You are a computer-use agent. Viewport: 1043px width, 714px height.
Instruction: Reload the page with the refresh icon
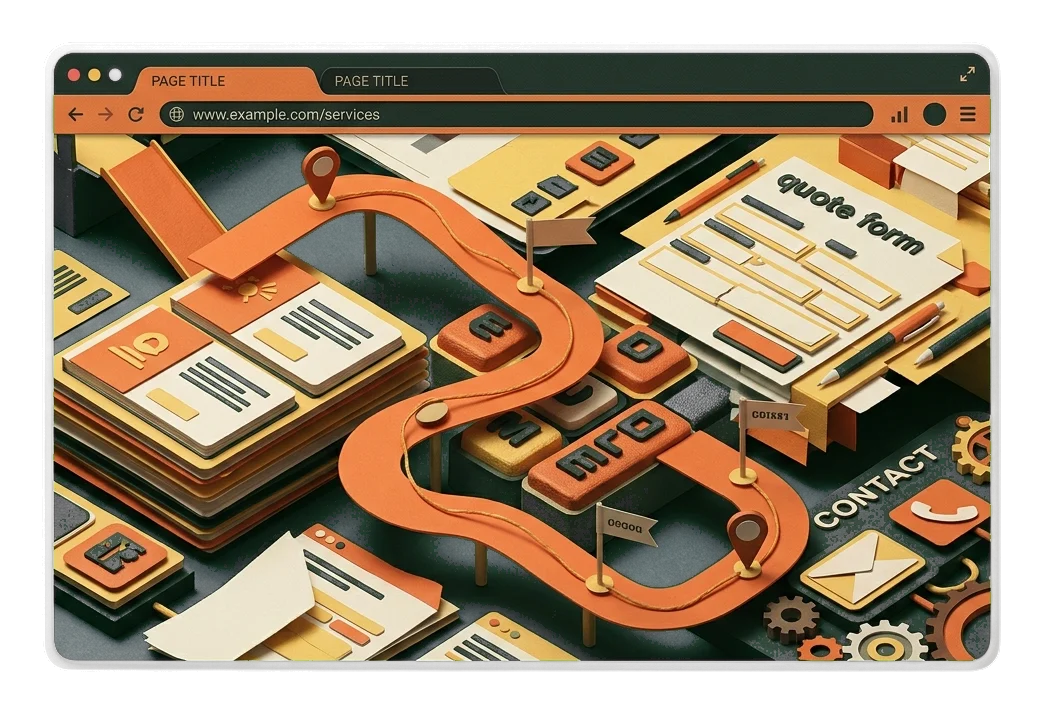click(x=136, y=114)
